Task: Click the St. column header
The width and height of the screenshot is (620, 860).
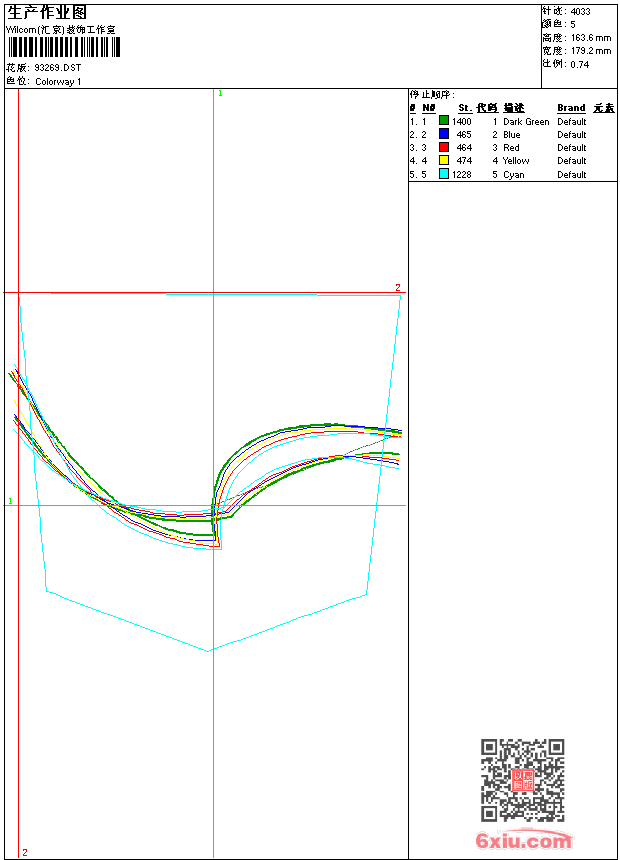Action: pos(464,108)
